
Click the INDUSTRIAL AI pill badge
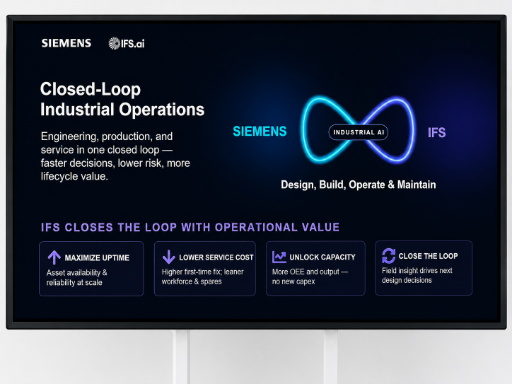click(358, 132)
